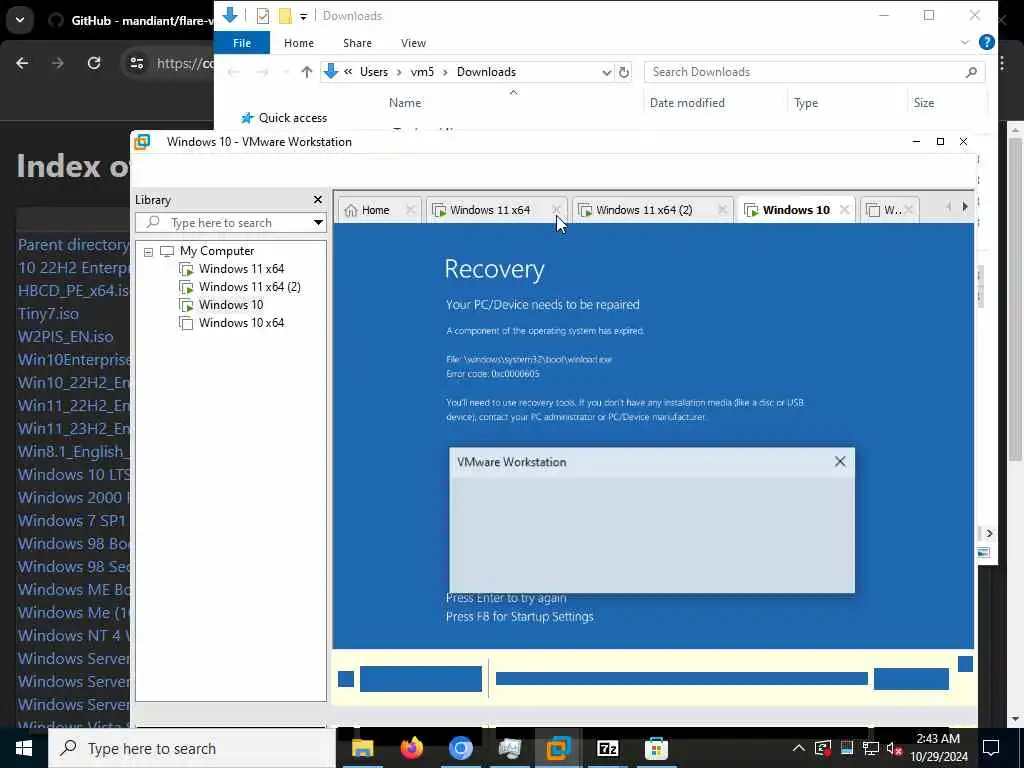Sort files by Type column

[806, 103]
